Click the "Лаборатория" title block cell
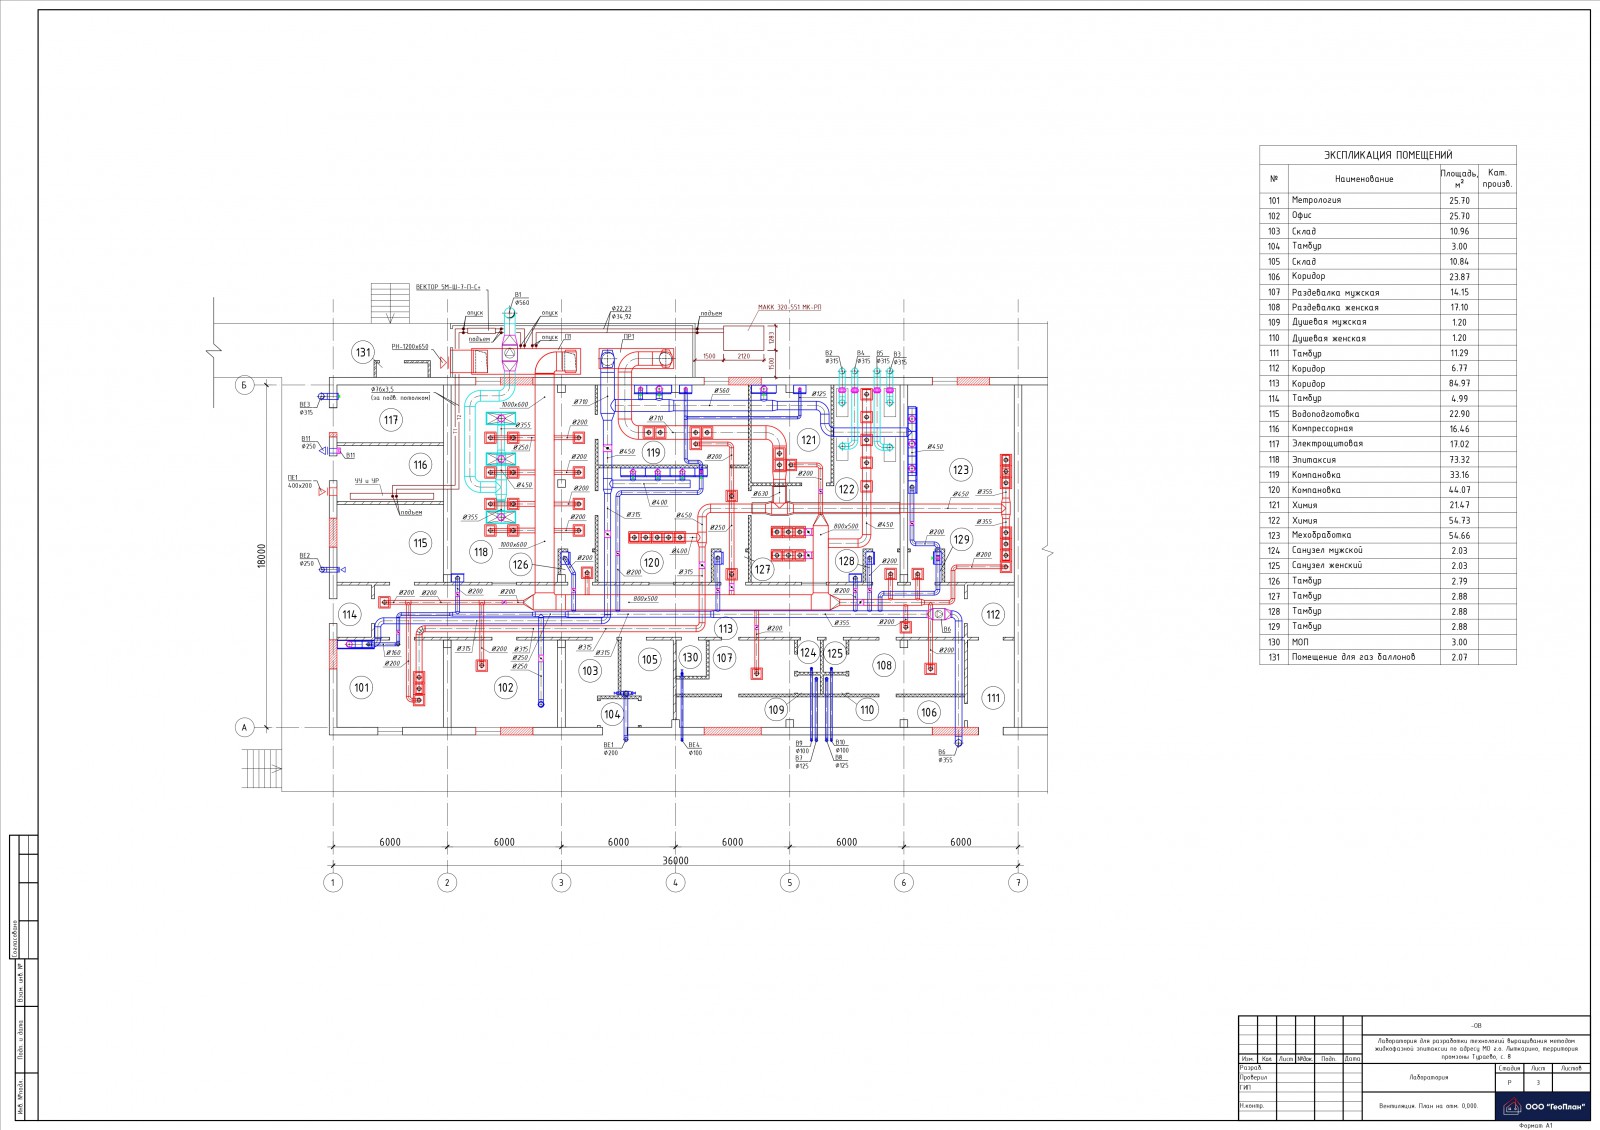The height and width of the screenshot is (1130, 1600). (1428, 1077)
